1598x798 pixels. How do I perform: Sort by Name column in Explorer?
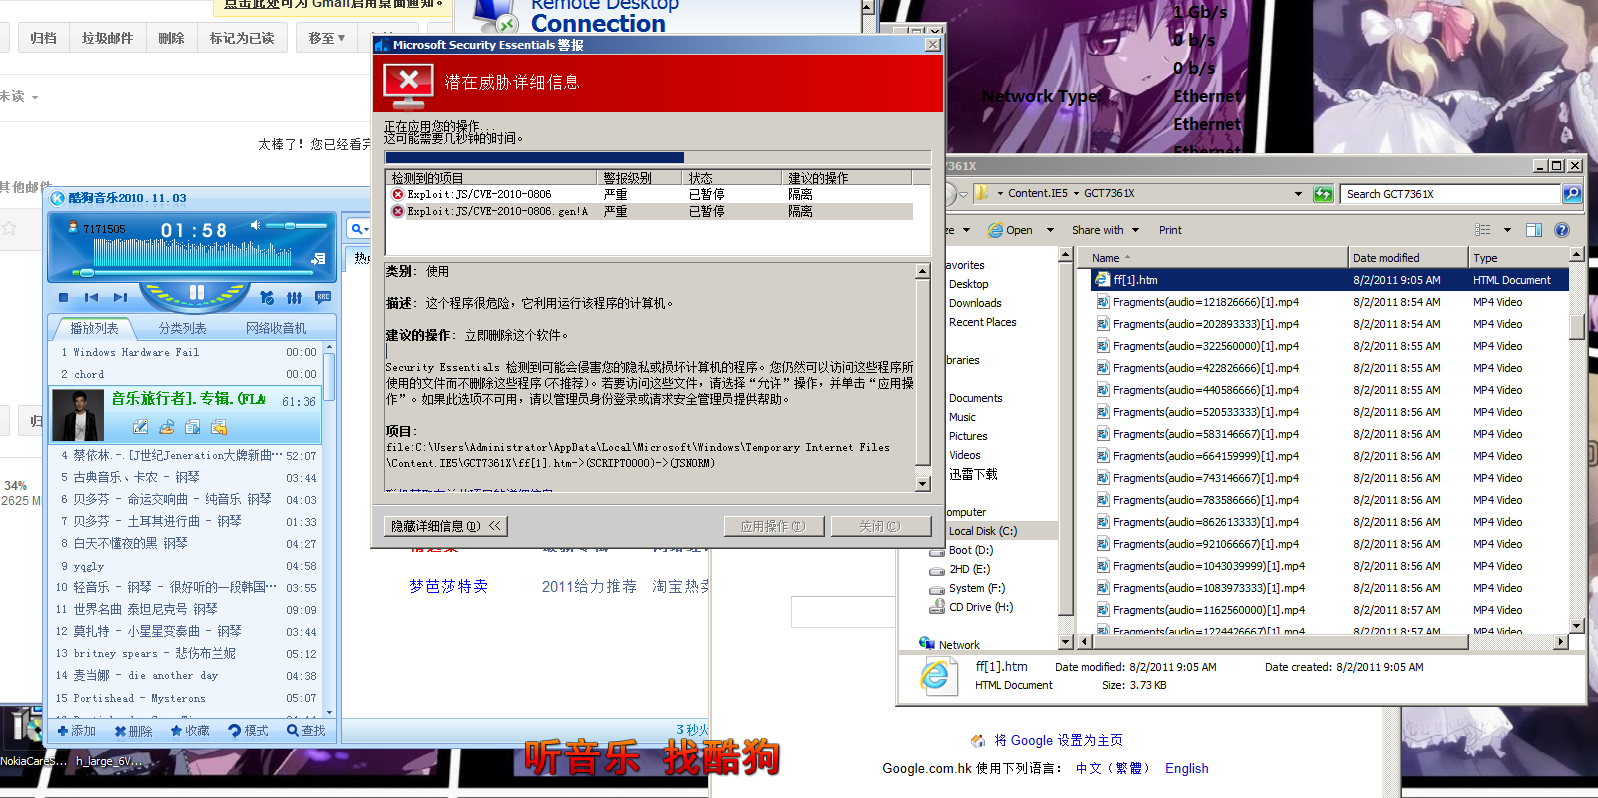tap(1212, 257)
